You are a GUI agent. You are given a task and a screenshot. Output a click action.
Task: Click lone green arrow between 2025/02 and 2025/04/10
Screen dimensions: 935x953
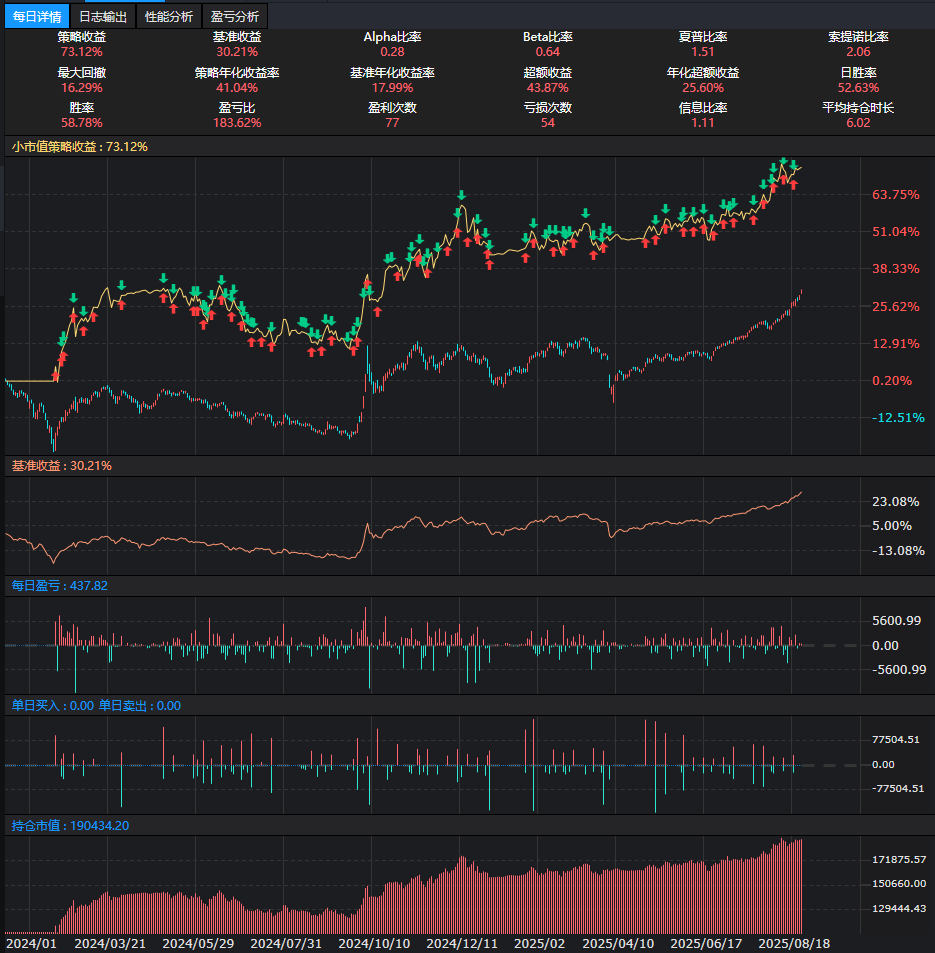coord(584,212)
